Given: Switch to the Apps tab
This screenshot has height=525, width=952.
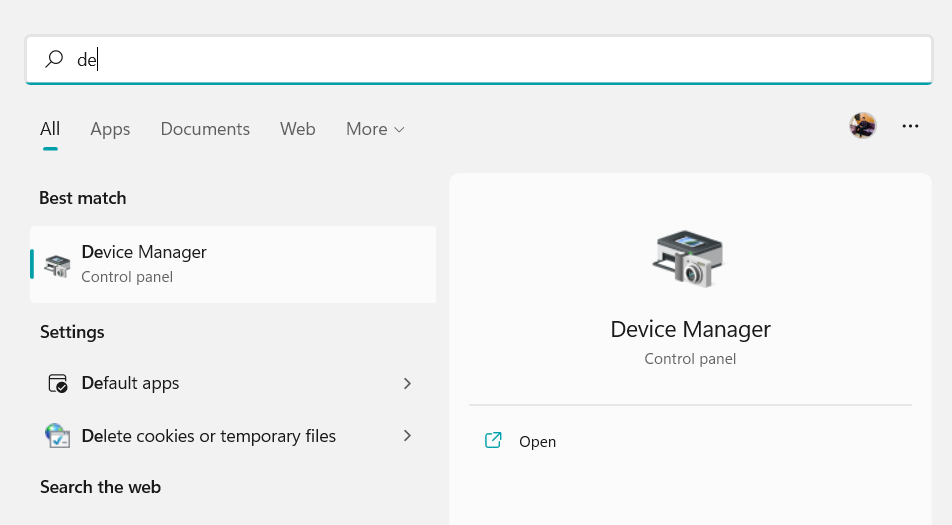Looking at the screenshot, I should pyautogui.click(x=110, y=129).
